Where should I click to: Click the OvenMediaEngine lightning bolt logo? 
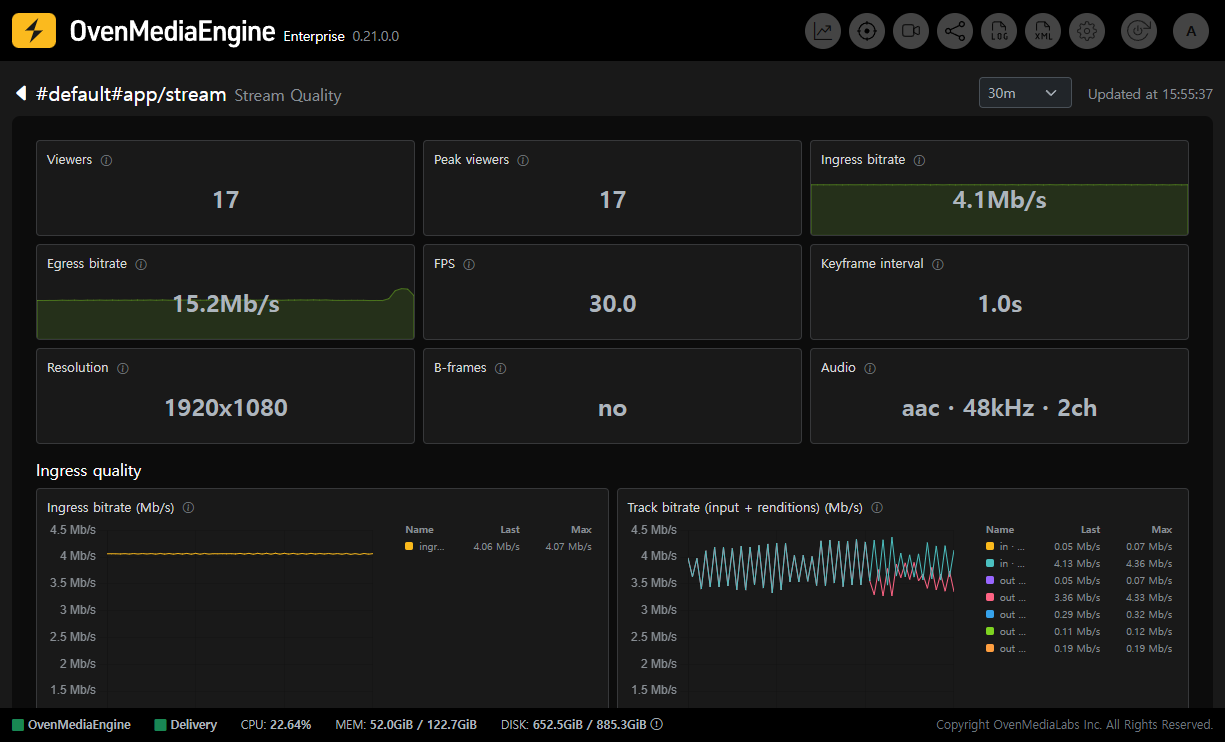34,31
